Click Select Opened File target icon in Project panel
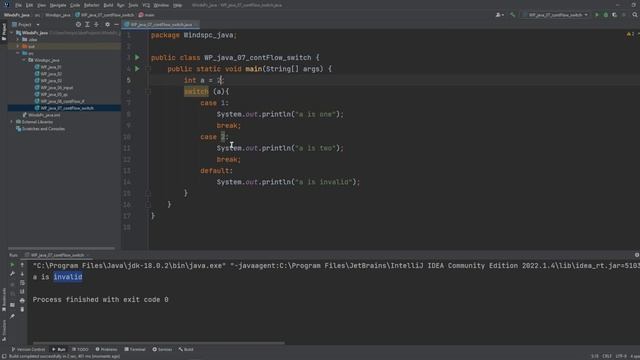 (x=78, y=24)
